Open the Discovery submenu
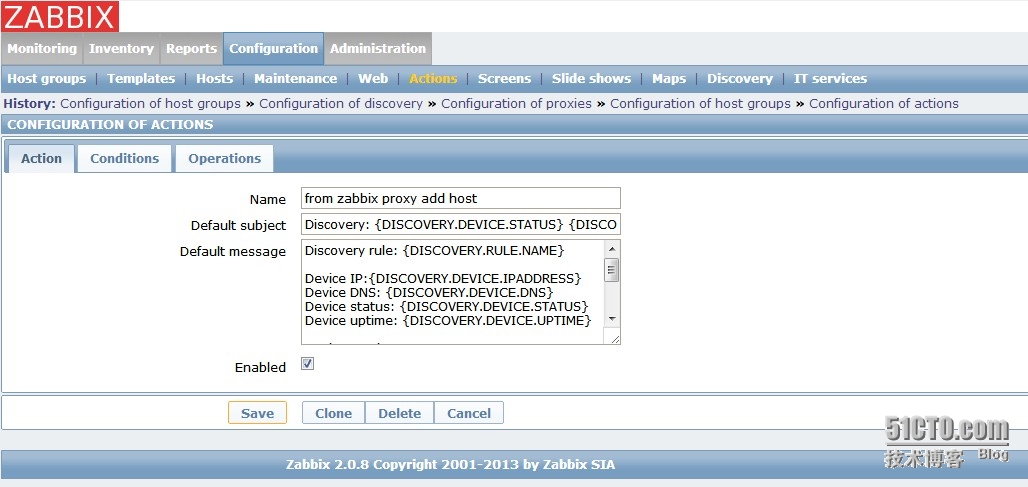The height and width of the screenshot is (487, 1028). tap(740, 79)
